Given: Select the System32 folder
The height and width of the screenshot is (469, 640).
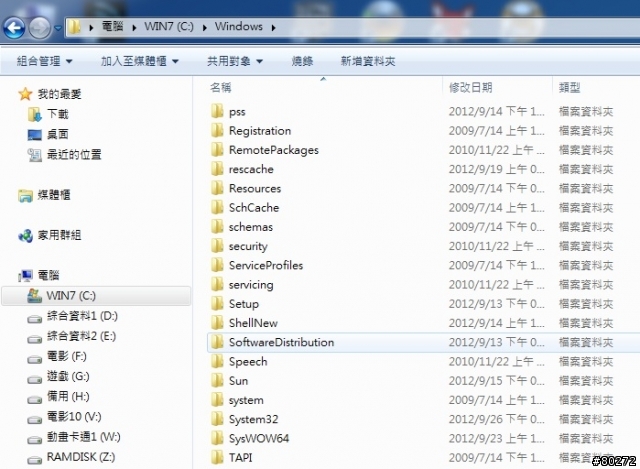Looking at the screenshot, I should [x=244, y=419].
